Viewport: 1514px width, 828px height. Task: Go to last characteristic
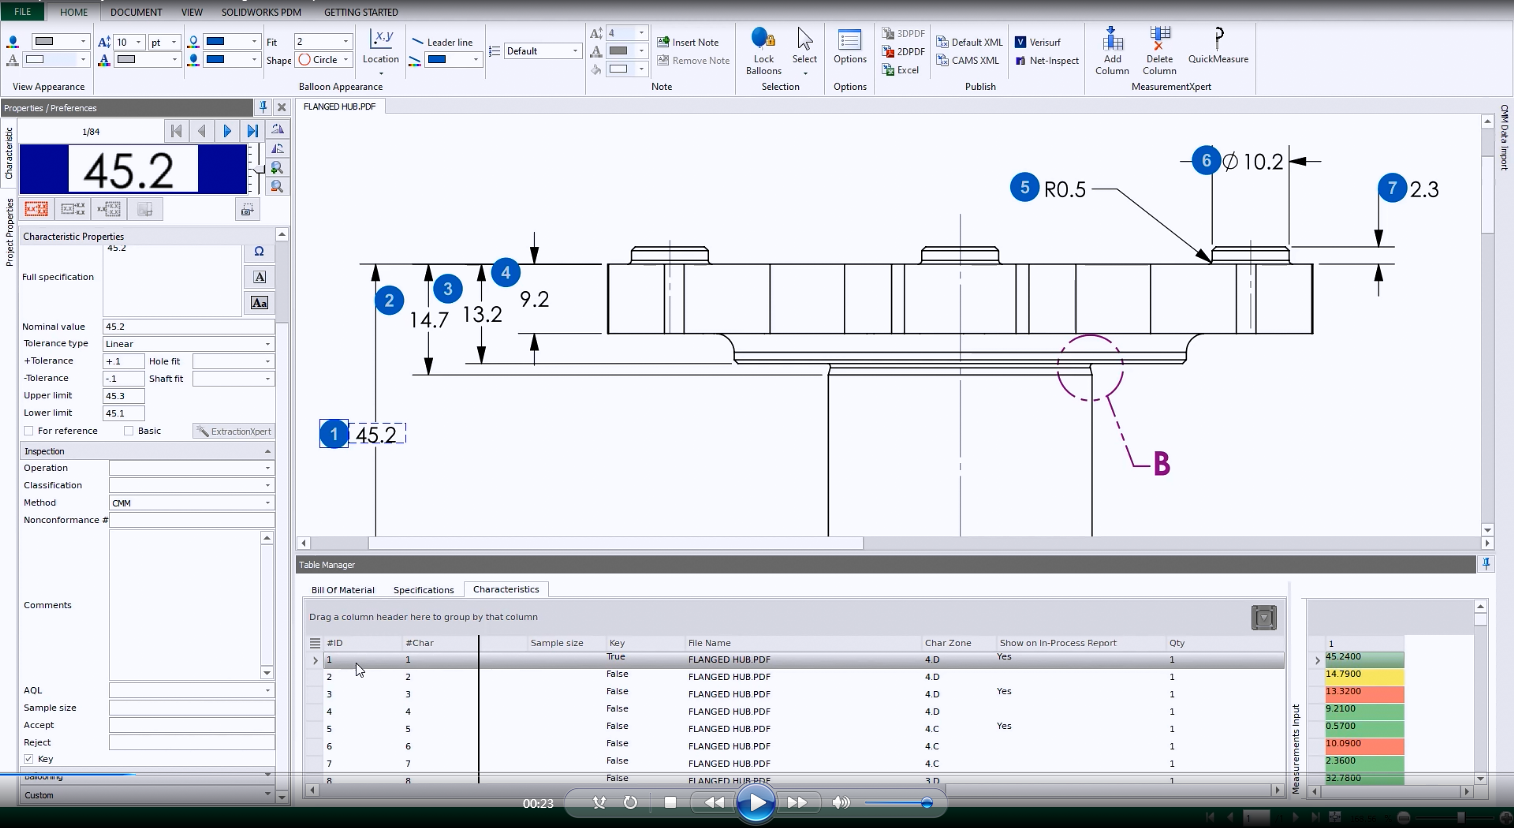(x=252, y=131)
